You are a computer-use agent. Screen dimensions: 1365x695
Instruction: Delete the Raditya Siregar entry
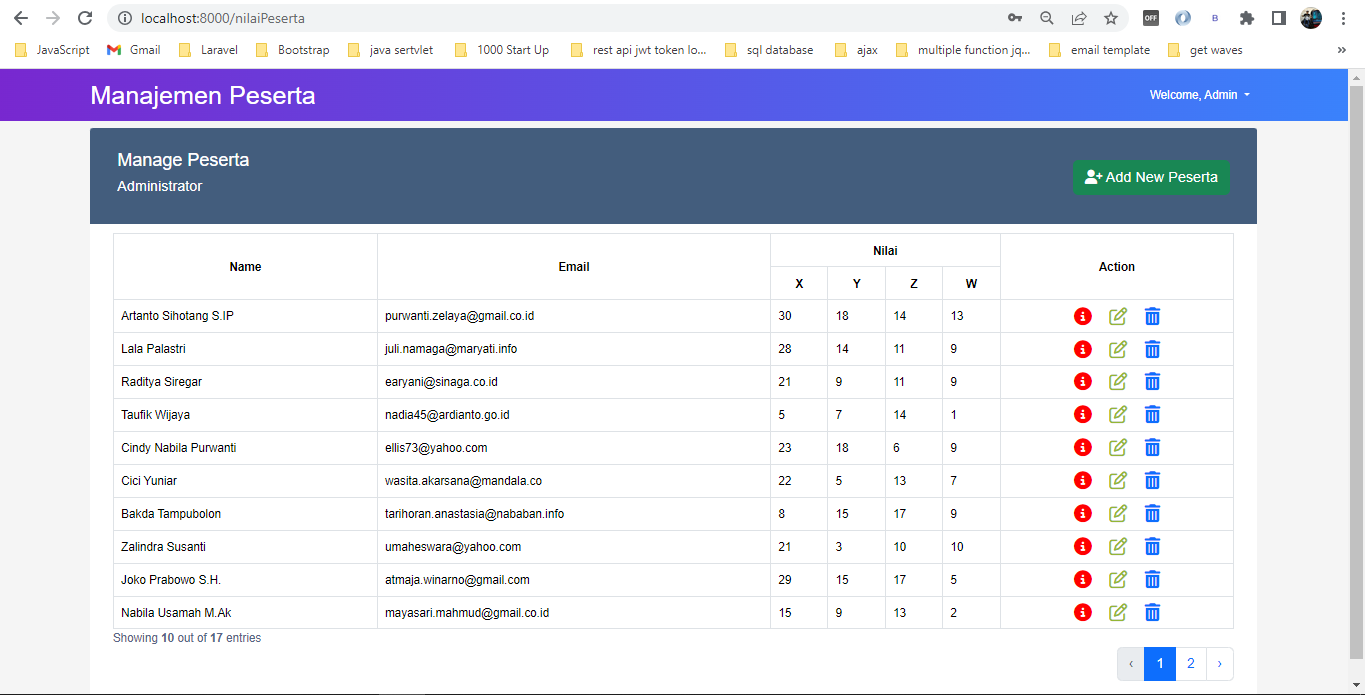click(1152, 382)
